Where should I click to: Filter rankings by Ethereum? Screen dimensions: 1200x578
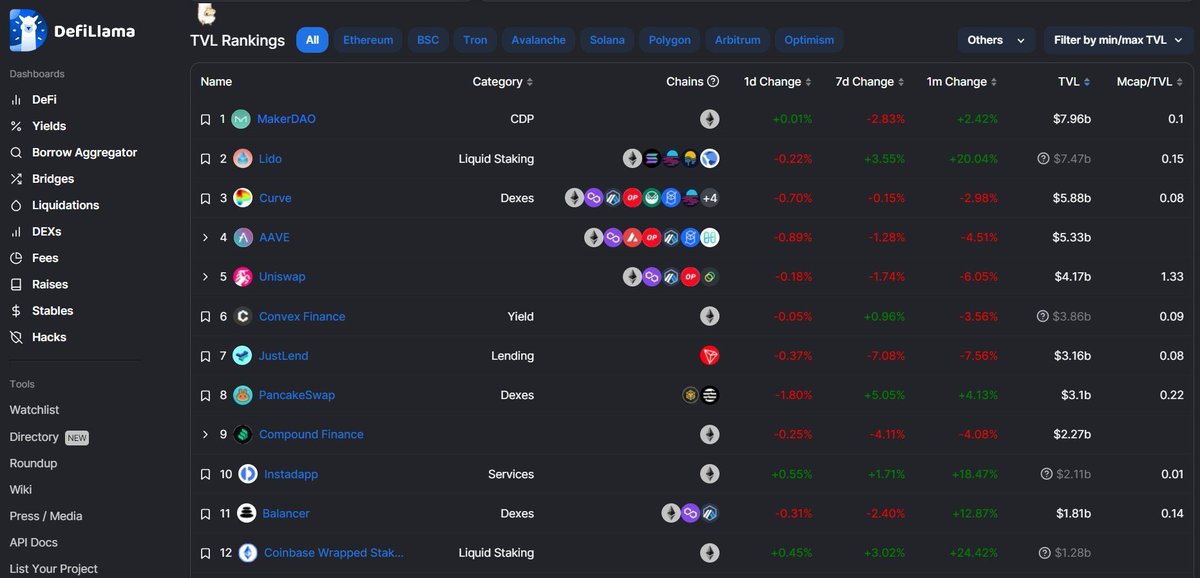368,40
